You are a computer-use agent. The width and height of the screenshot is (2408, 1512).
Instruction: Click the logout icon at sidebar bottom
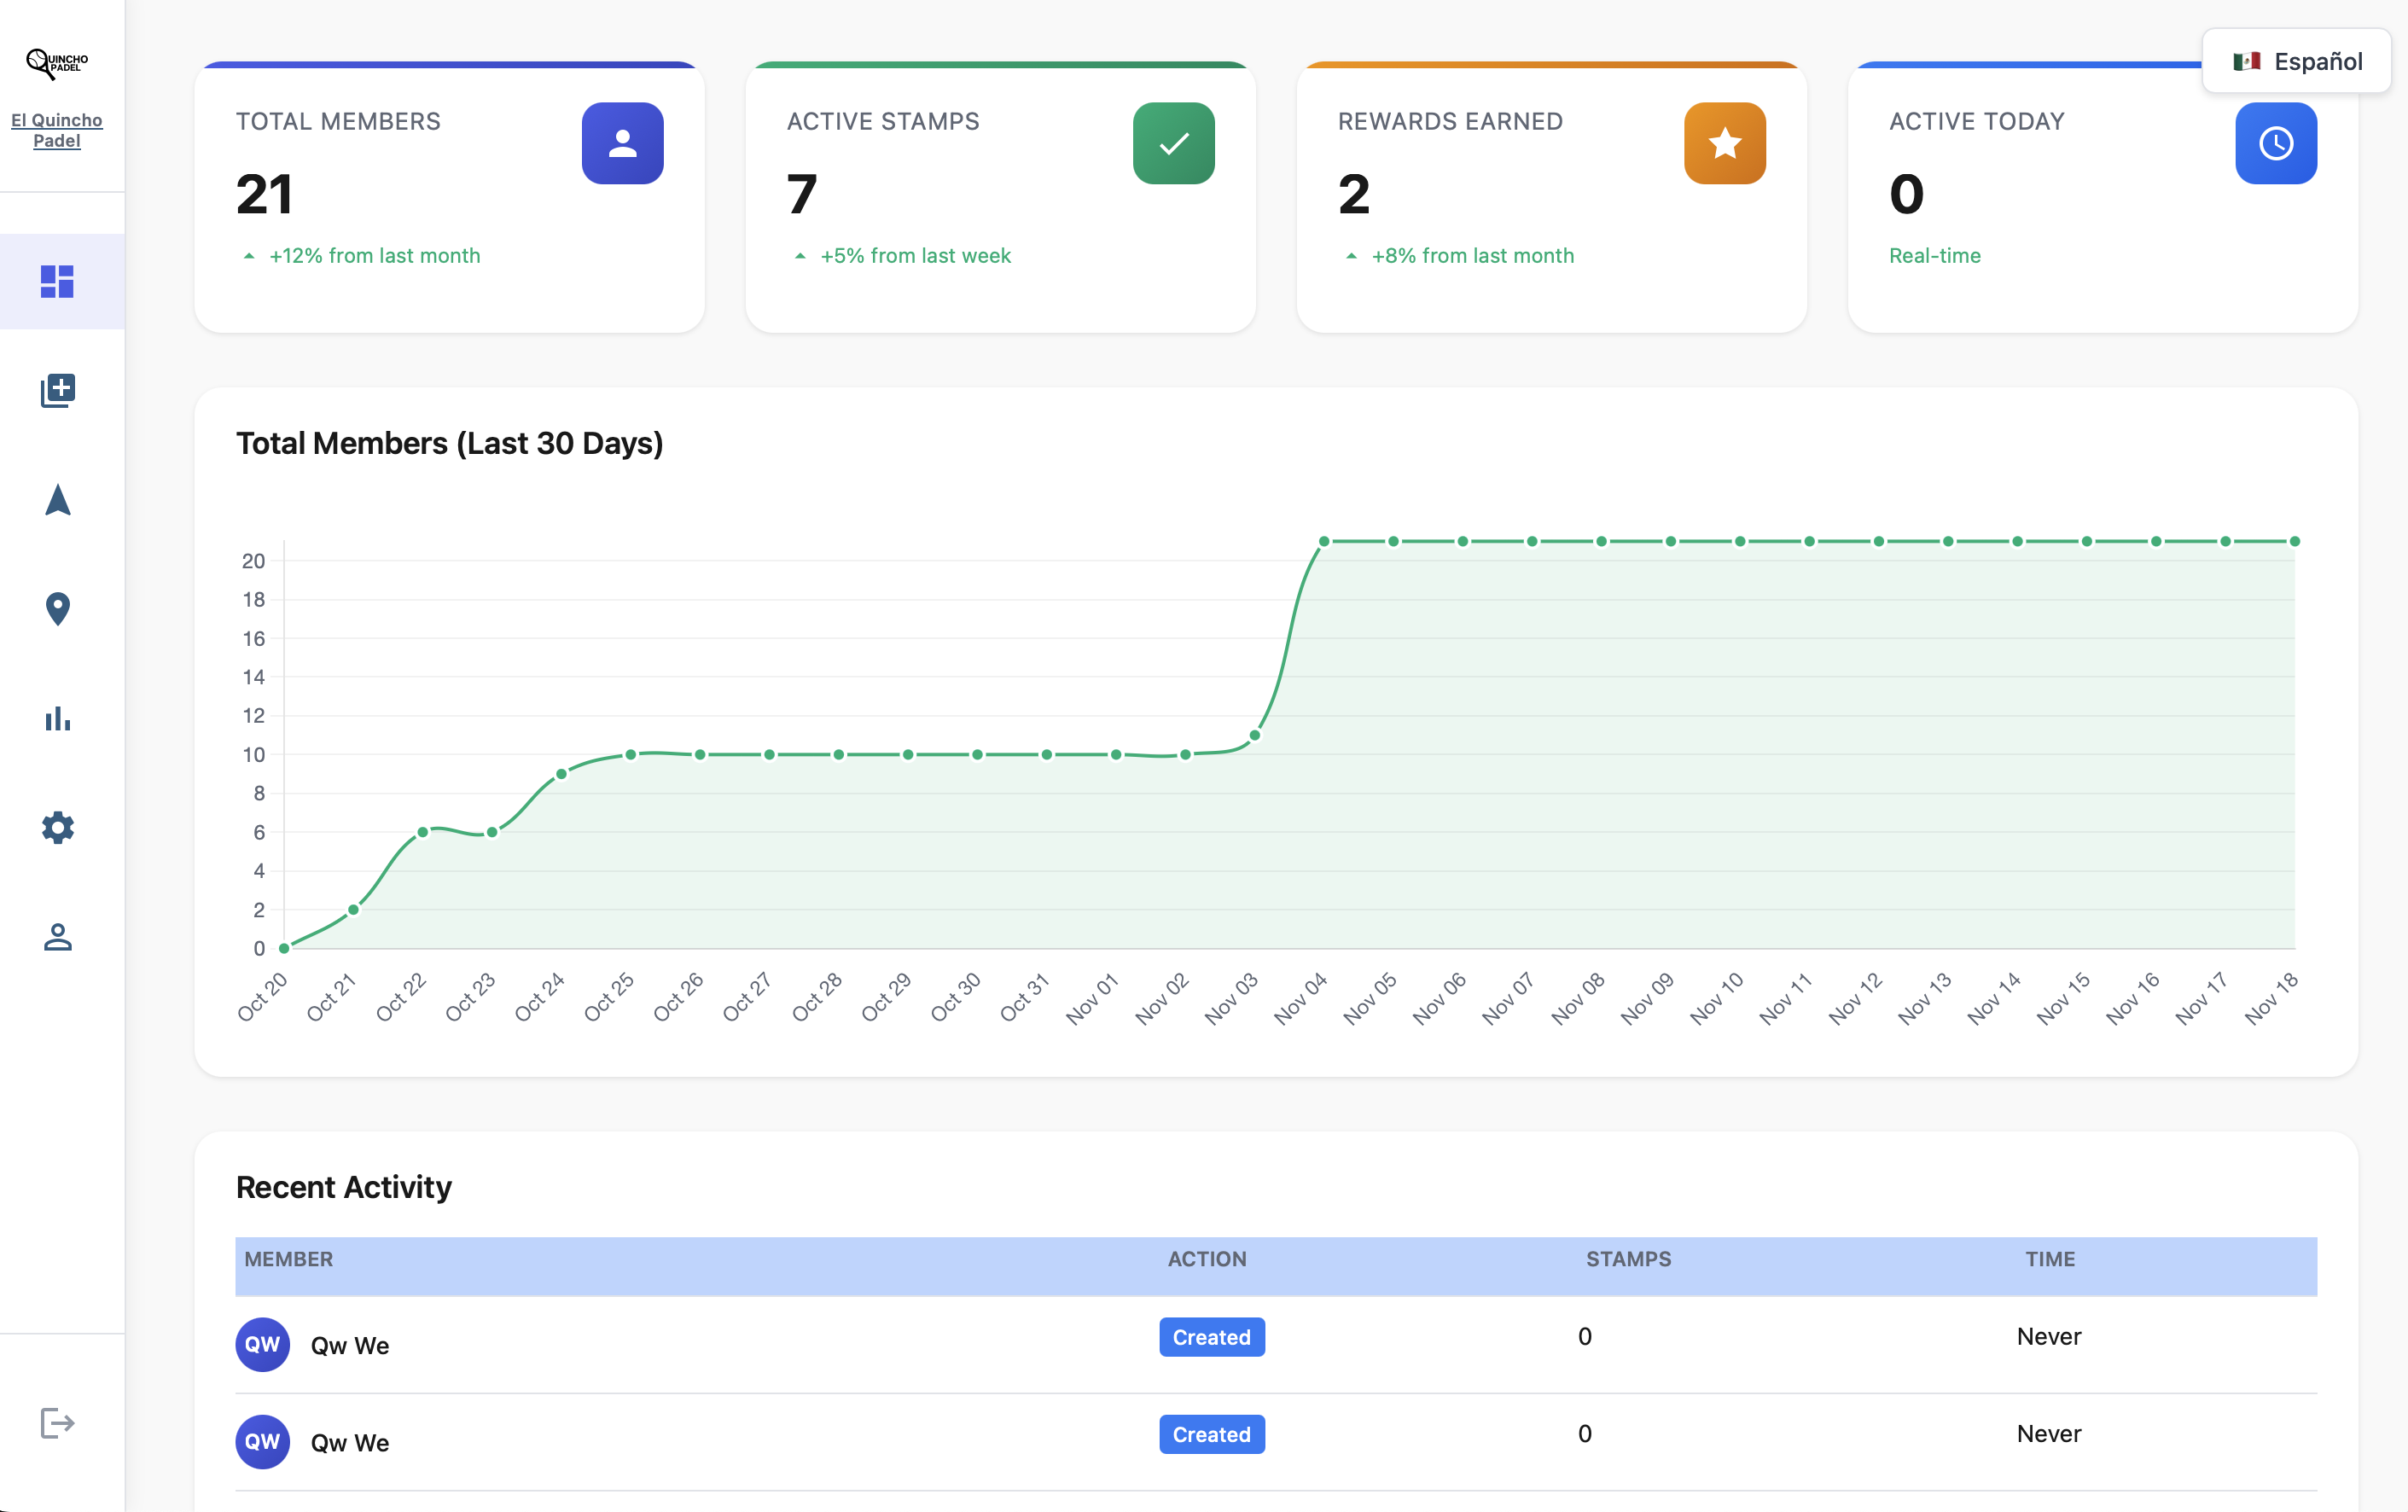click(x=58, y=1422)
